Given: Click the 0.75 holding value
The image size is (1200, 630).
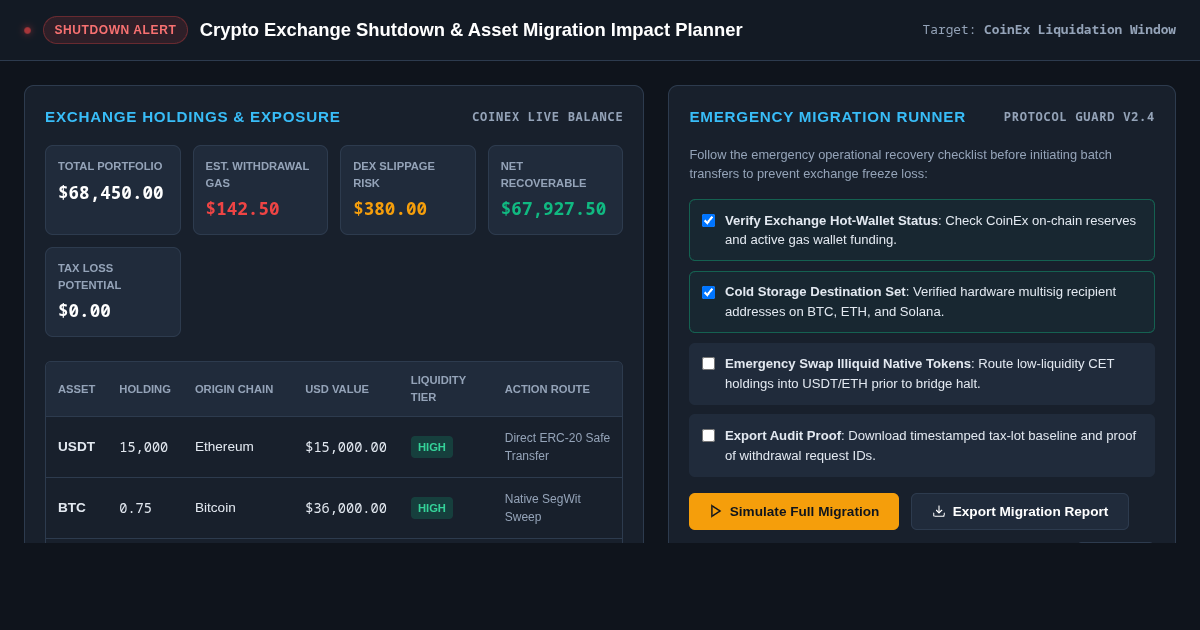Looking at the screenshot, I should 136,508.
